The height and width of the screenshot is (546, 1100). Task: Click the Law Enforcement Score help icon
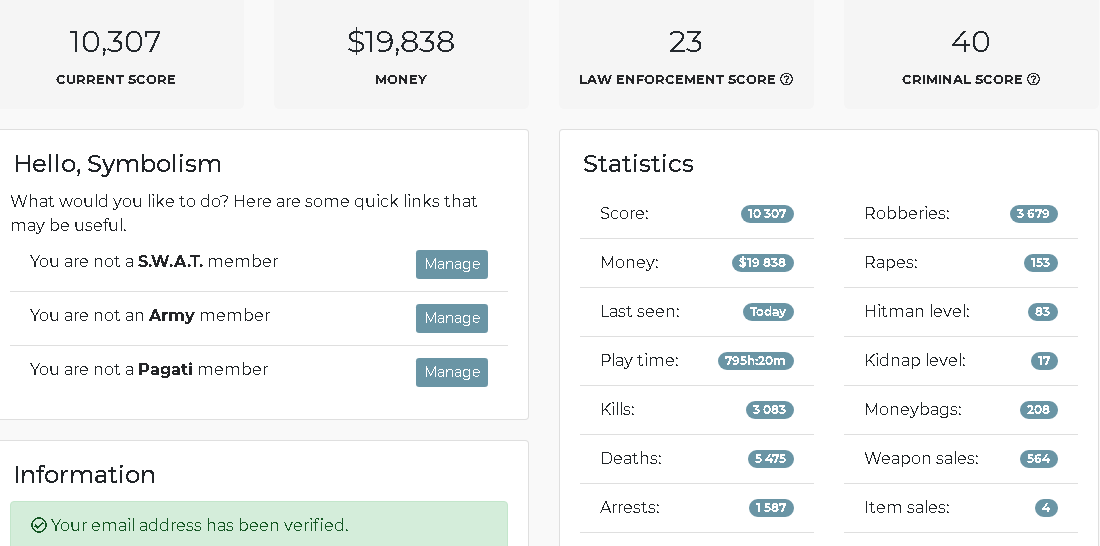tap(786, 79)
